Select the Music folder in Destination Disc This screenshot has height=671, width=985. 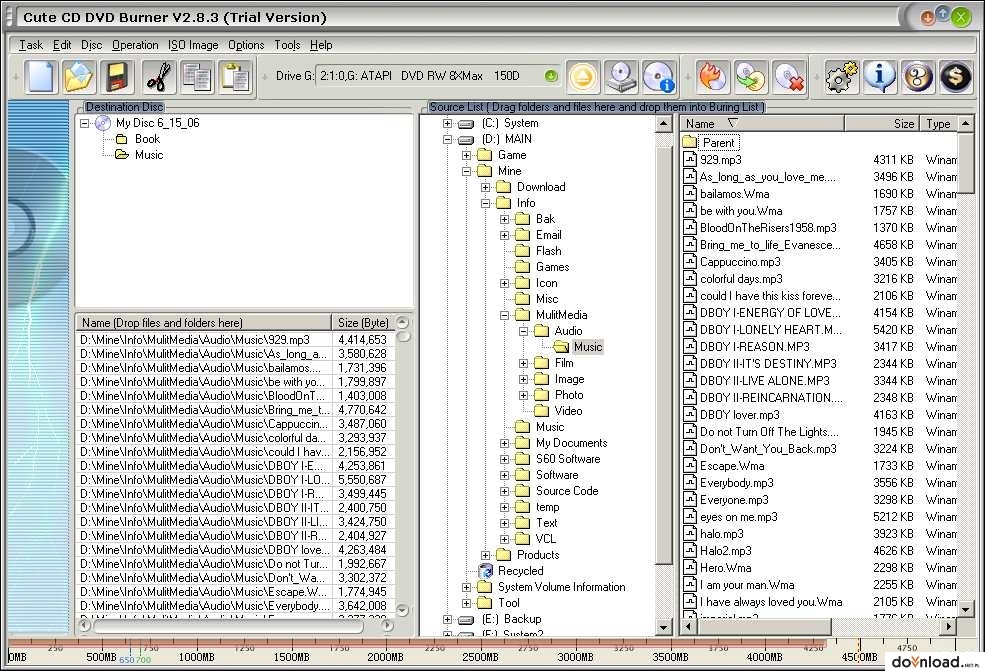coord(149,155)
